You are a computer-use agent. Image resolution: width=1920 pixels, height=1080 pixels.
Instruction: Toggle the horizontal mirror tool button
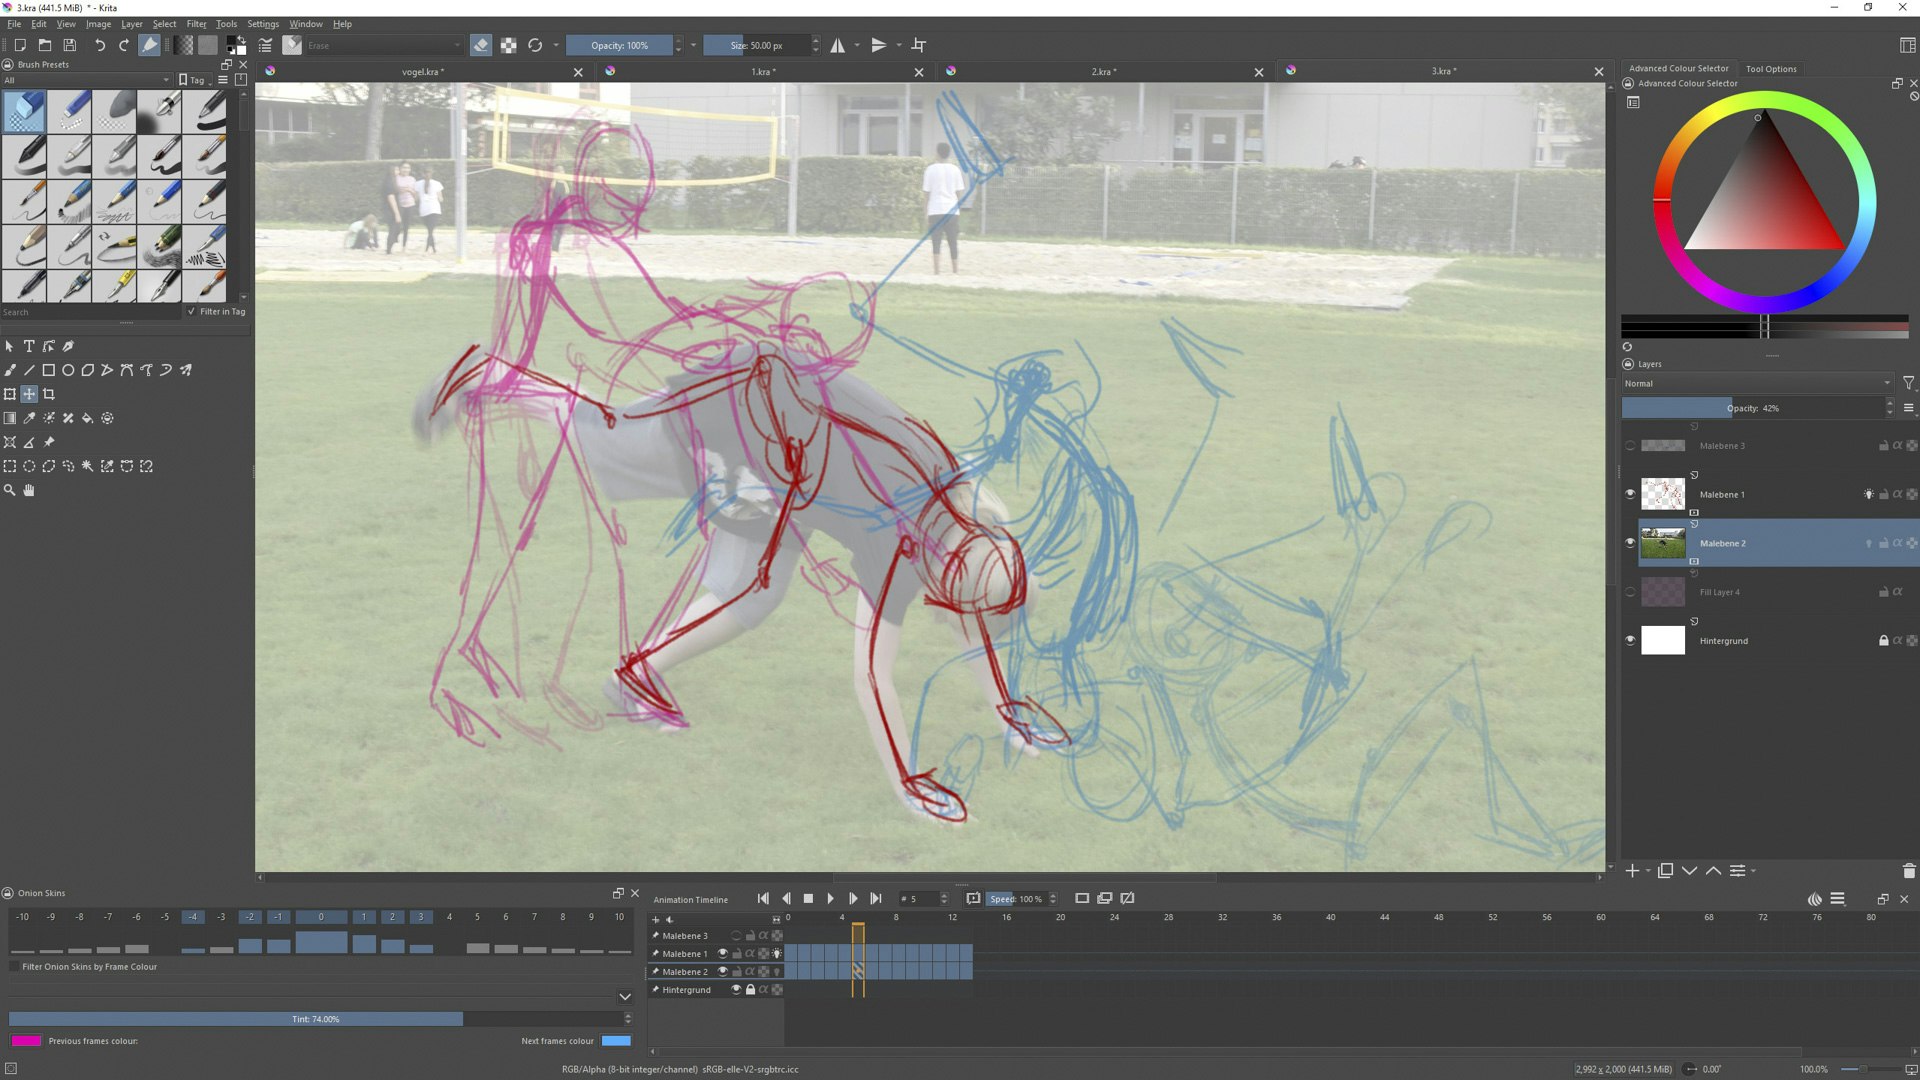click(838, 45)
